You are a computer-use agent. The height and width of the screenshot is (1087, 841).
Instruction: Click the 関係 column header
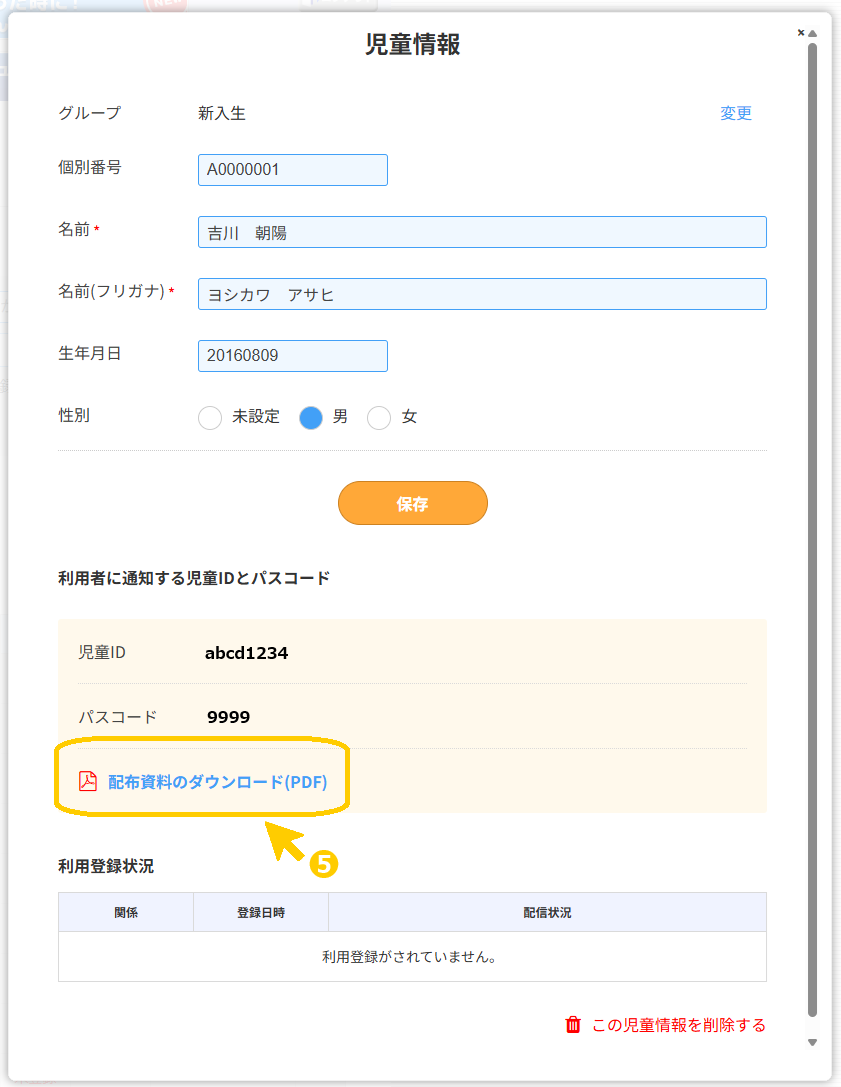(126, 912)
